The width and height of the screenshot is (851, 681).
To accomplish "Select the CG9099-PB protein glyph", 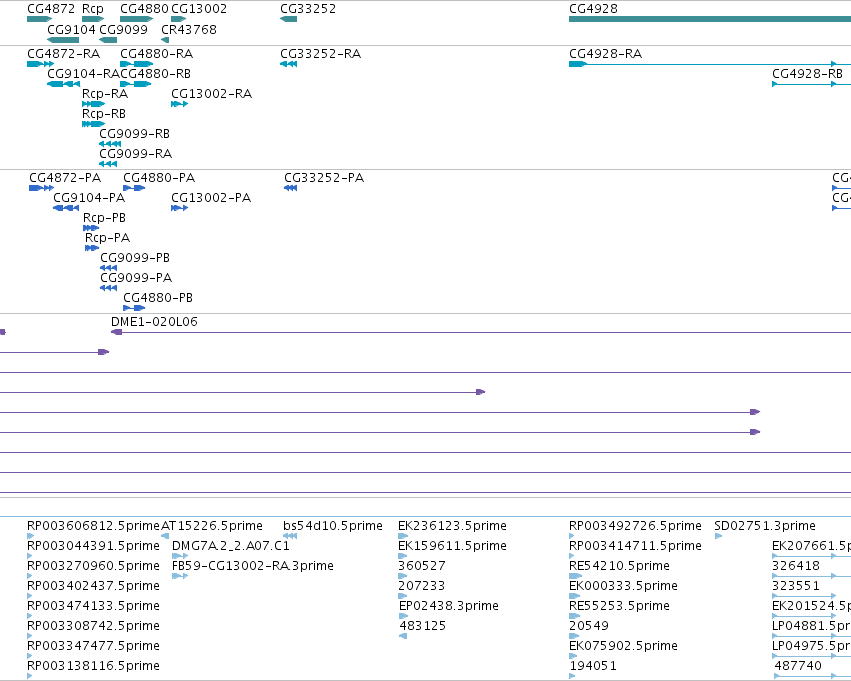I will [x=109, y=268].
